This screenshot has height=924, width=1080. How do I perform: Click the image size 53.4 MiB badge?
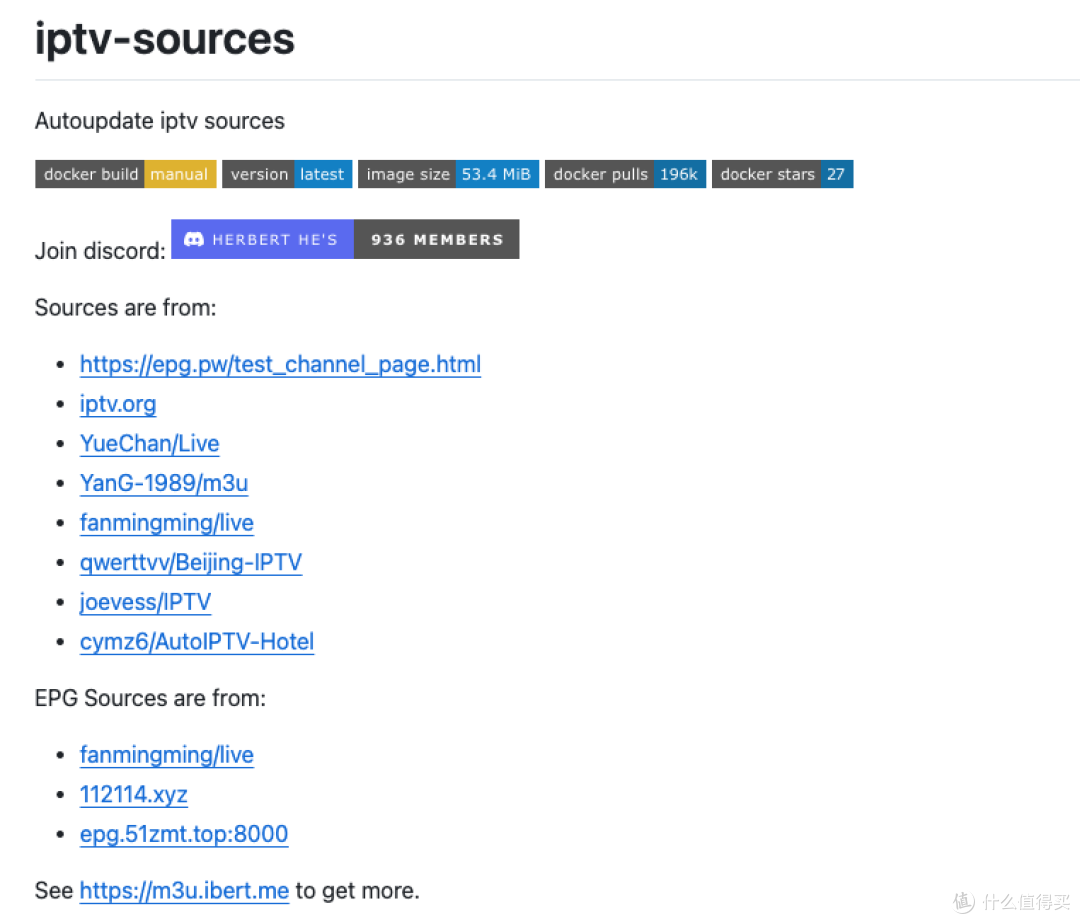448,174
